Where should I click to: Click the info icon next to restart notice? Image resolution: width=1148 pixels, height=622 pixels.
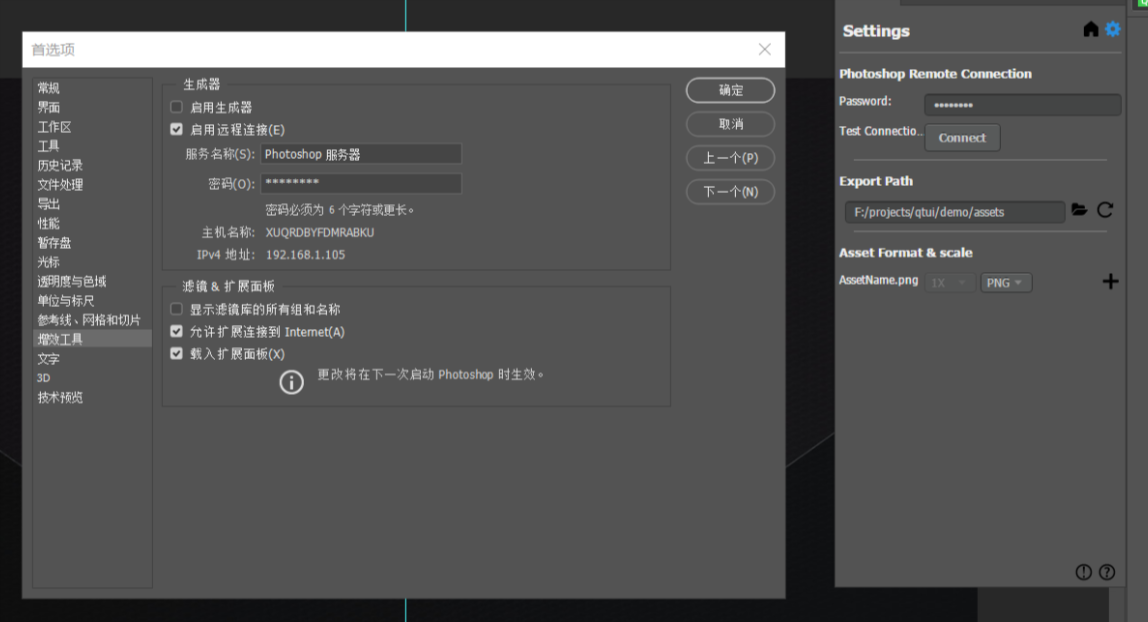point(291,380)
